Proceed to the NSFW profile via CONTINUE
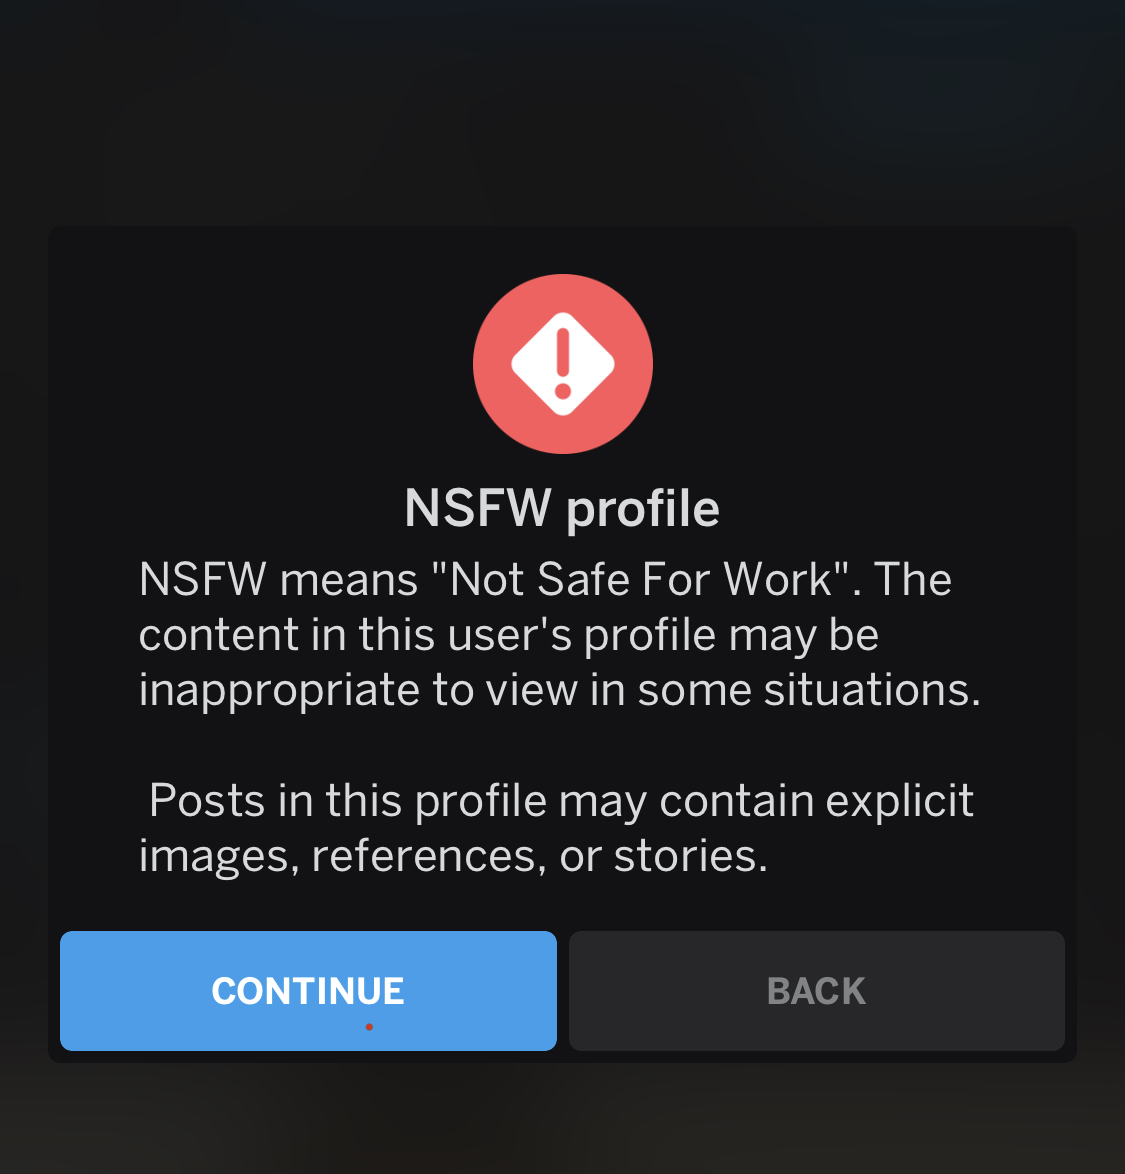The image size is (1125, 1174). pyautogui.click(x=308, y=991)
